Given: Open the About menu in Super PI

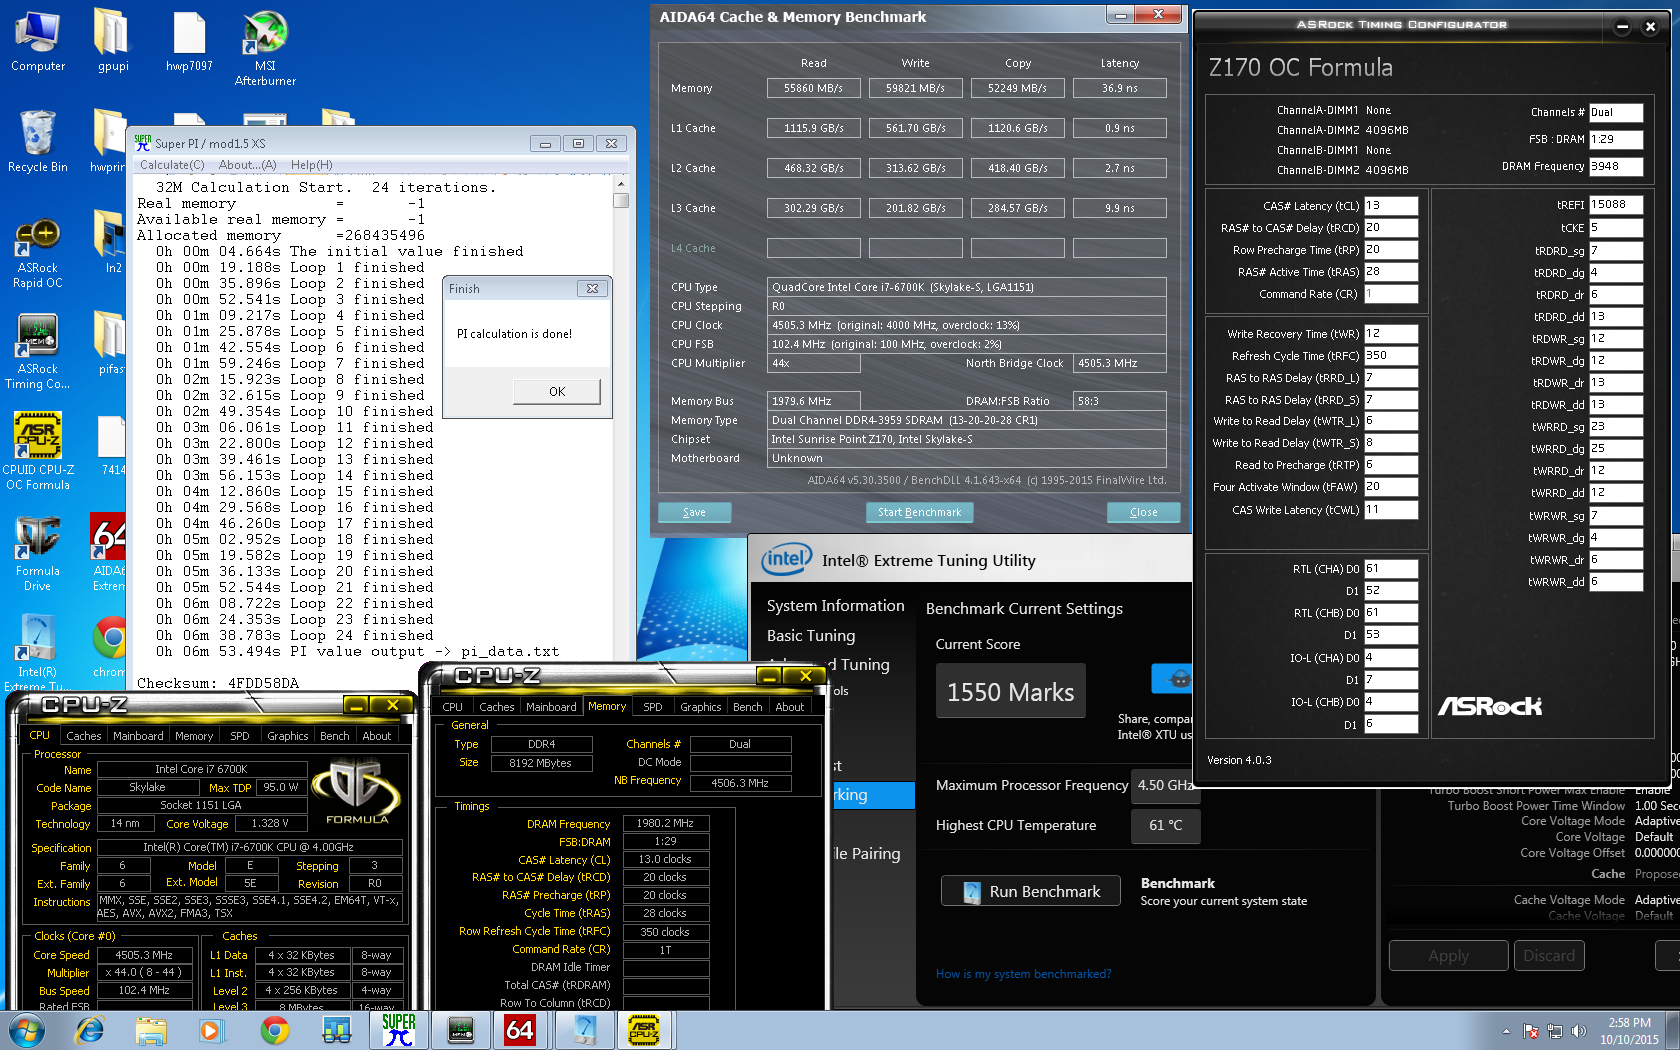Looking at the screenshot, I should click(247, 165).
